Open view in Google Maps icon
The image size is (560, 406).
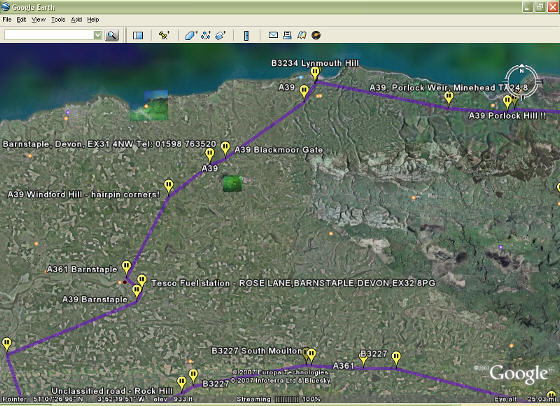[302, 35]
